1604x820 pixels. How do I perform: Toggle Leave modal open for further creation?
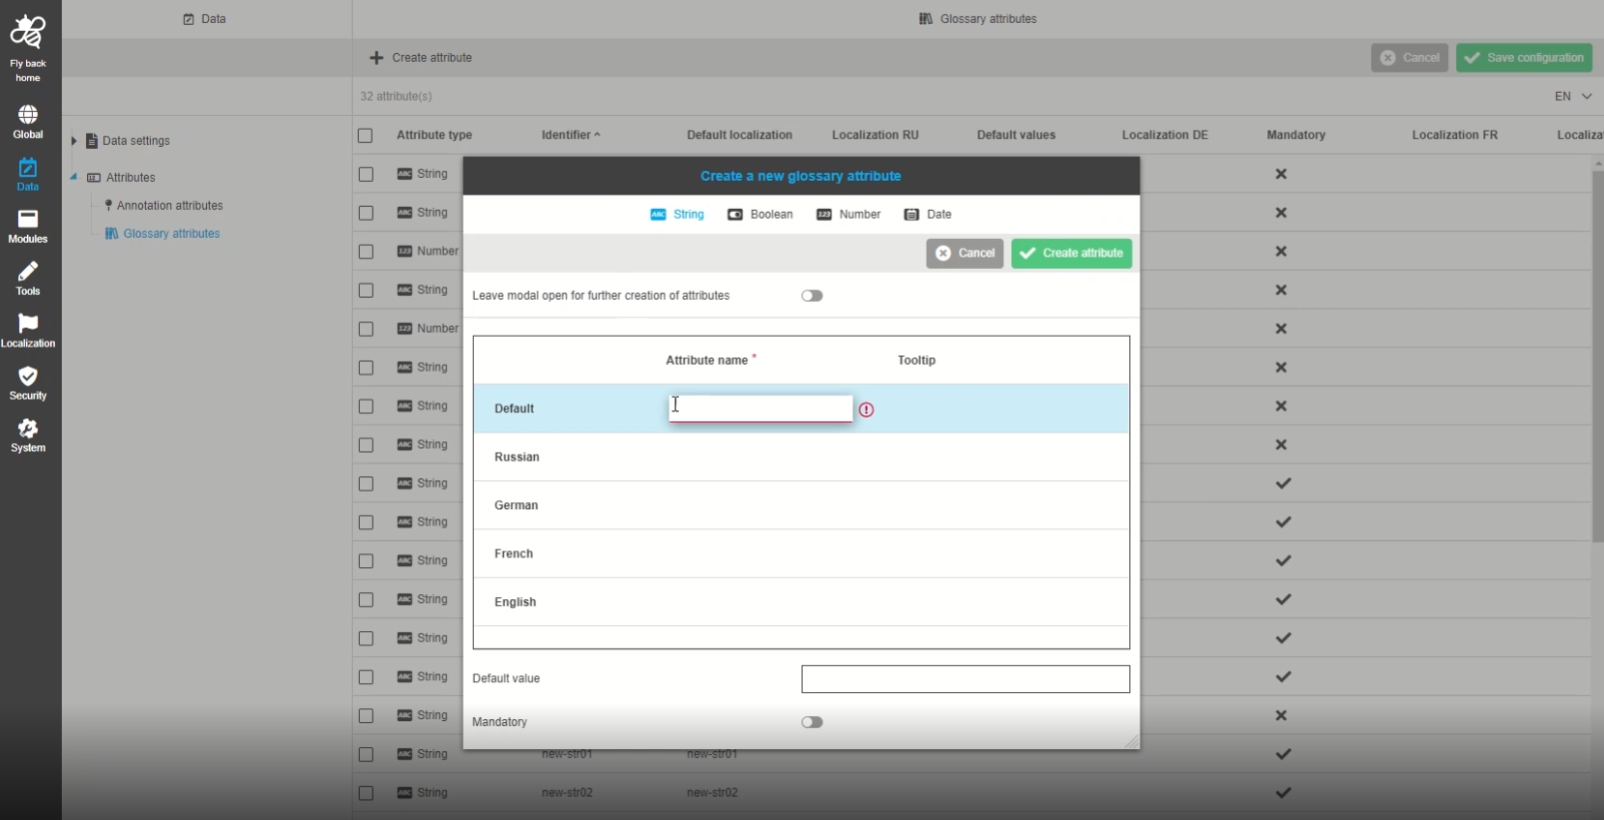coord(812,296)
